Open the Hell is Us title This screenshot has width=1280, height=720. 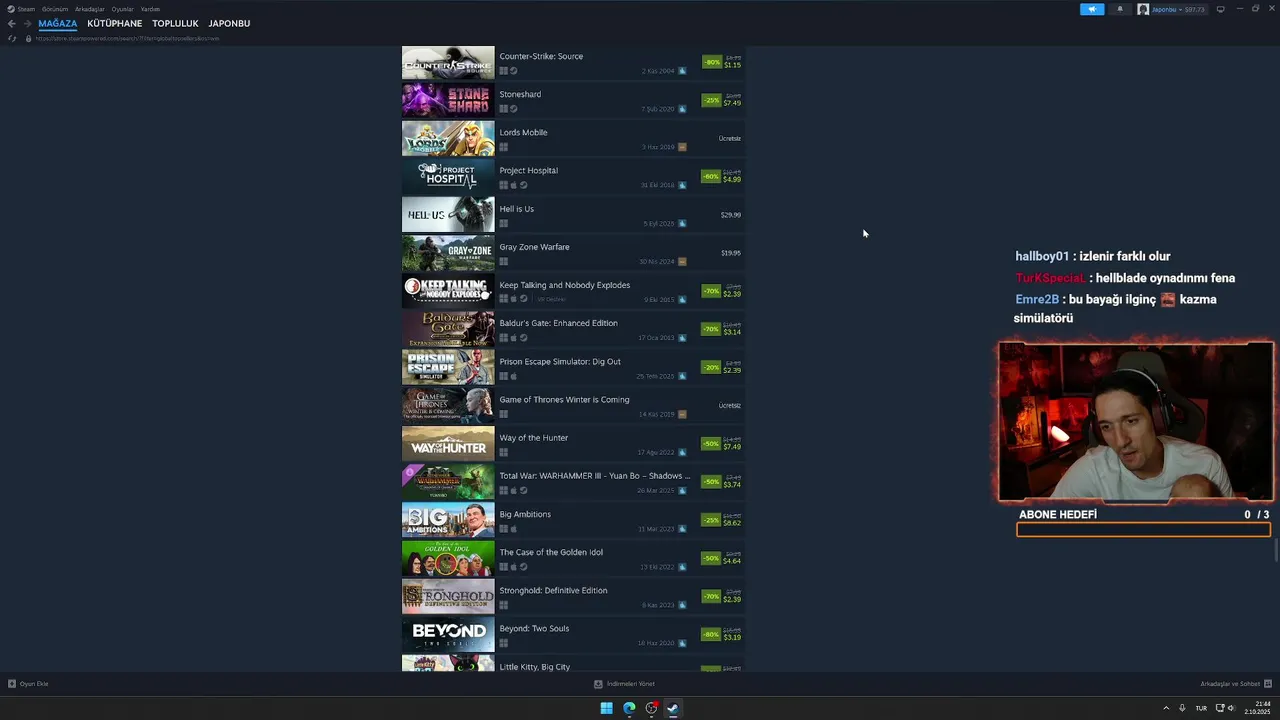[x=517, y=209]
